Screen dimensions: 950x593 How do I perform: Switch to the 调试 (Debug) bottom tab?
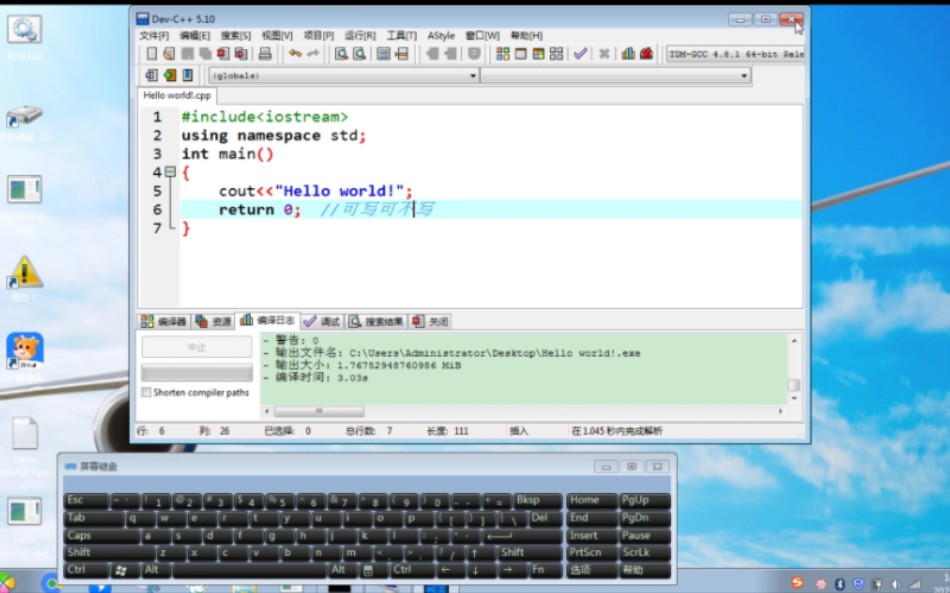coord(323,321)
